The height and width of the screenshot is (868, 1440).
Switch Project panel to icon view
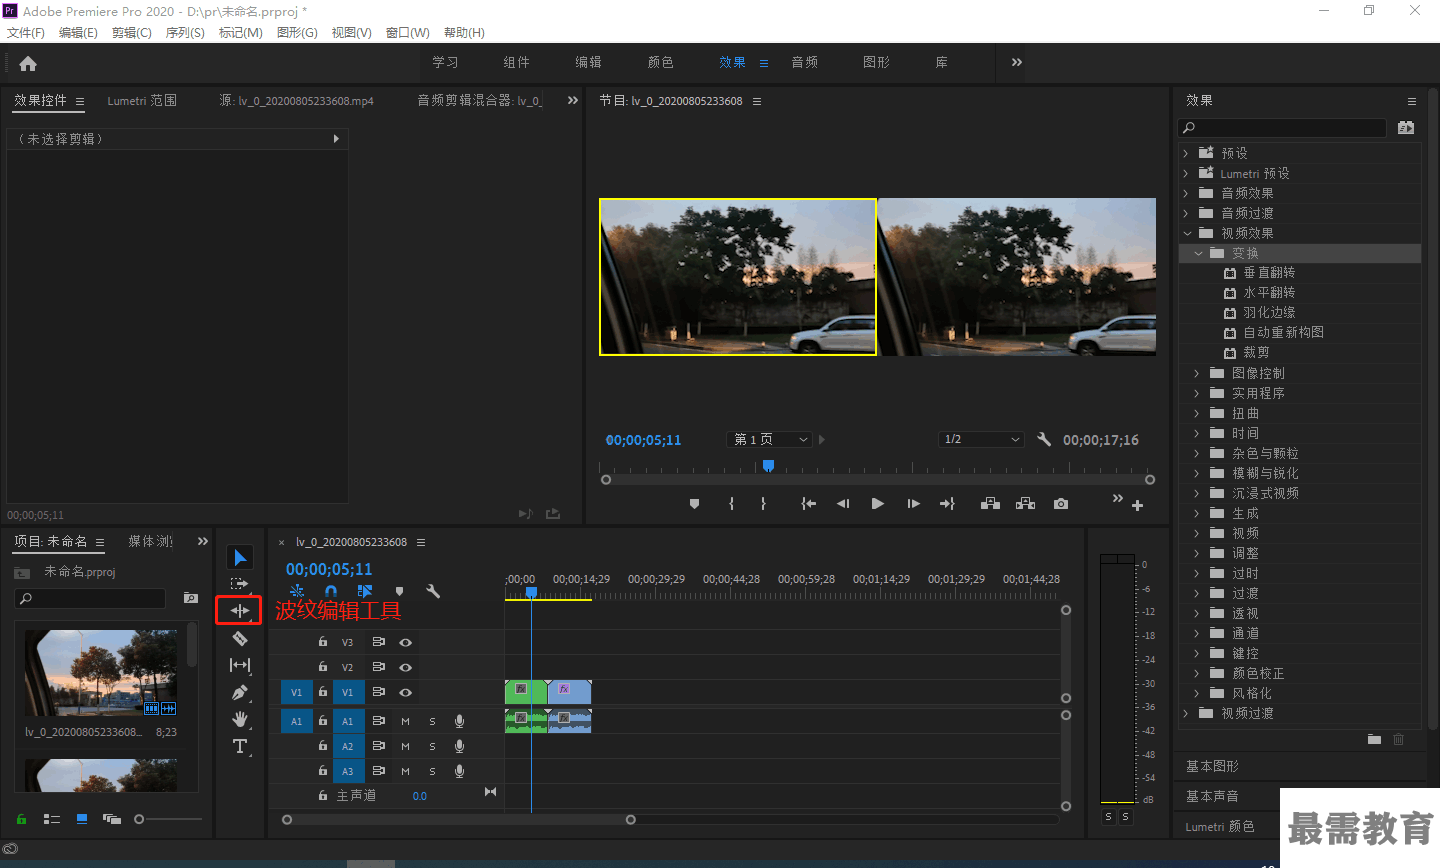82,819
